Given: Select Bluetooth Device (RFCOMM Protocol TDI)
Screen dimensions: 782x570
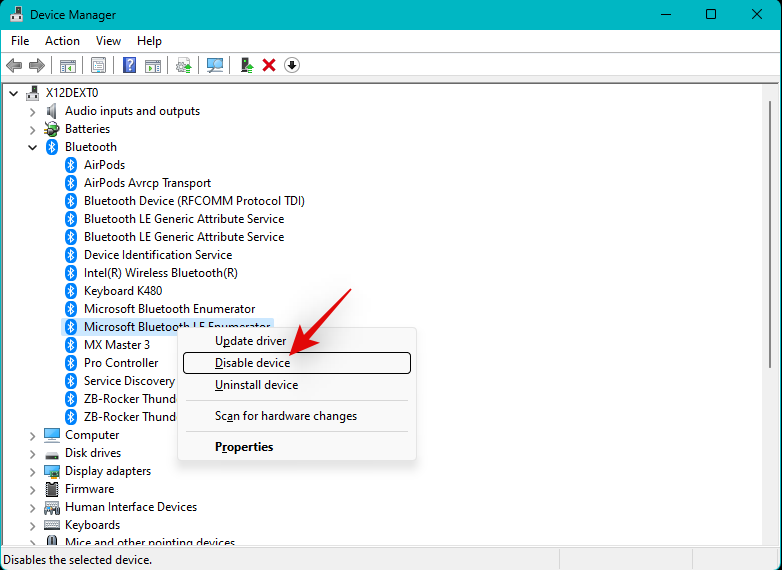Looking at the screenshot, I should (194, 200).
